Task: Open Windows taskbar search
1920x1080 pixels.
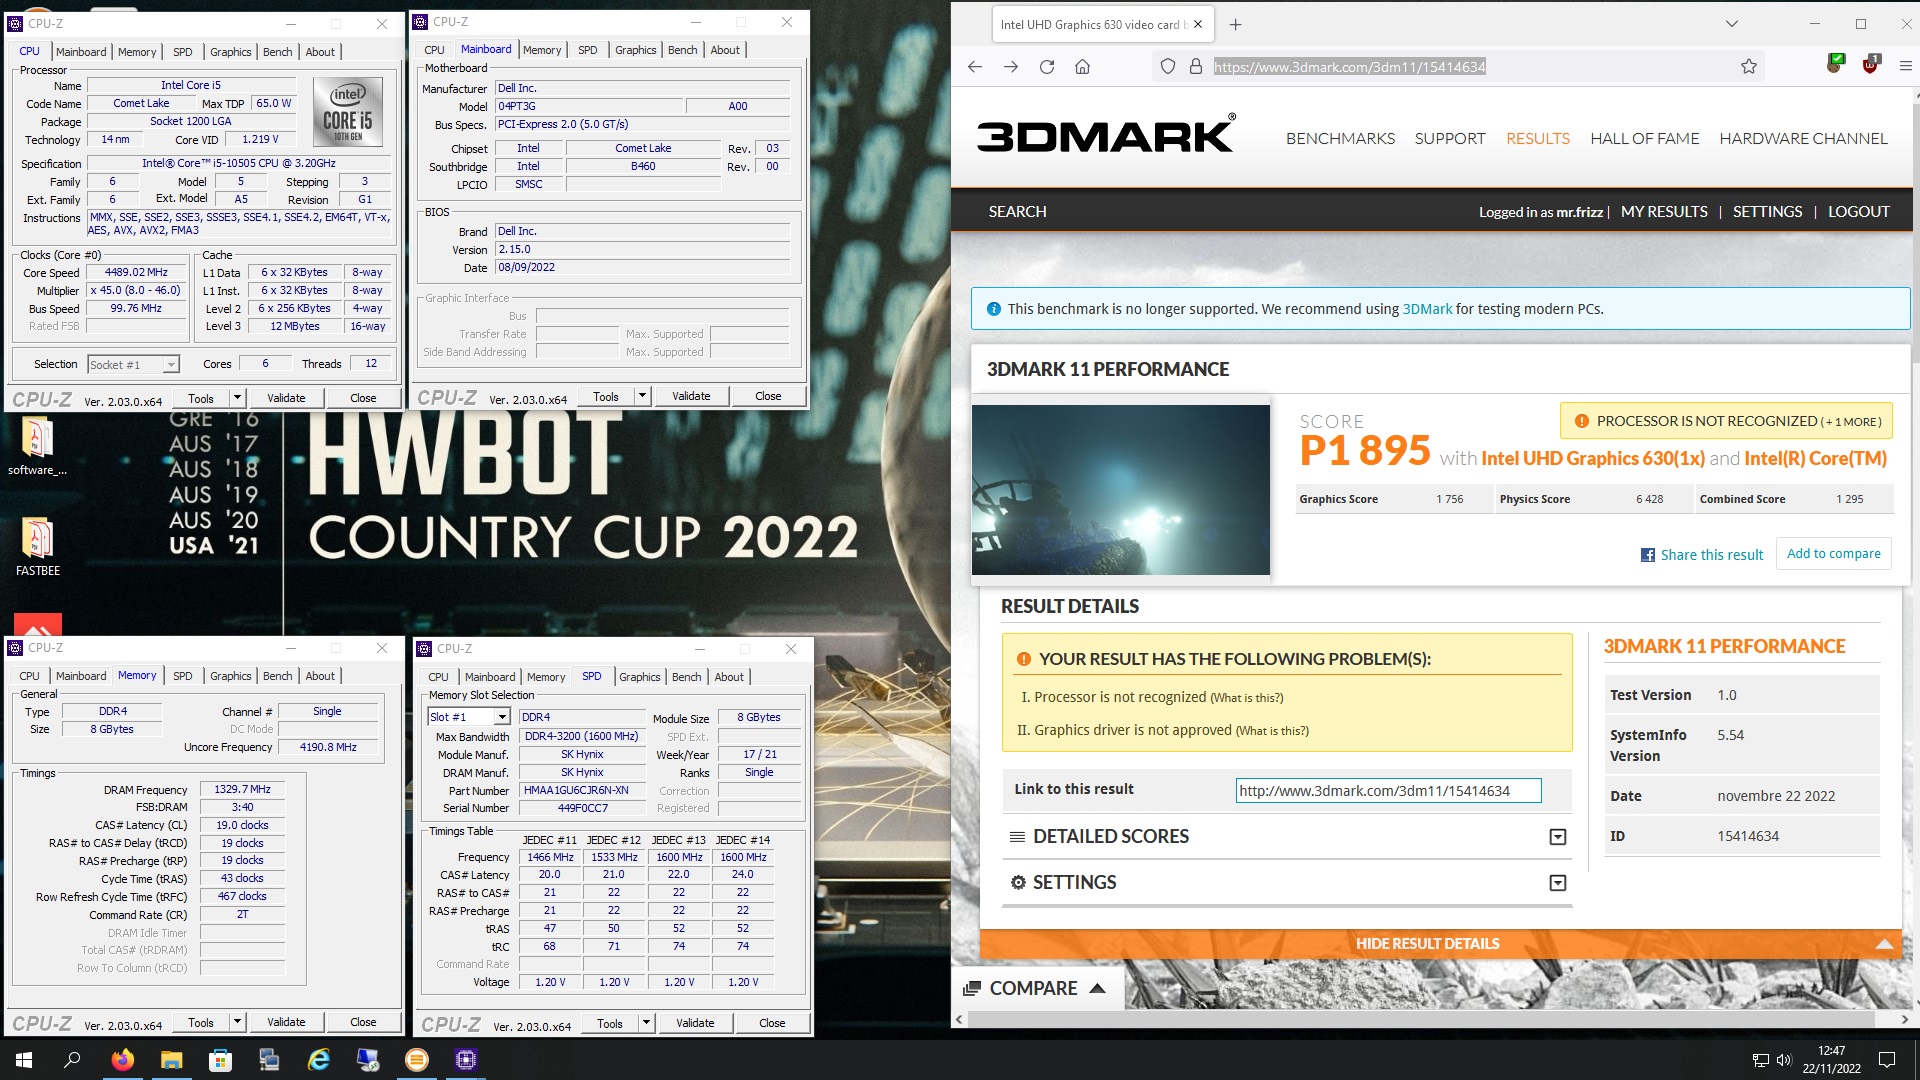Action: 72,1060
